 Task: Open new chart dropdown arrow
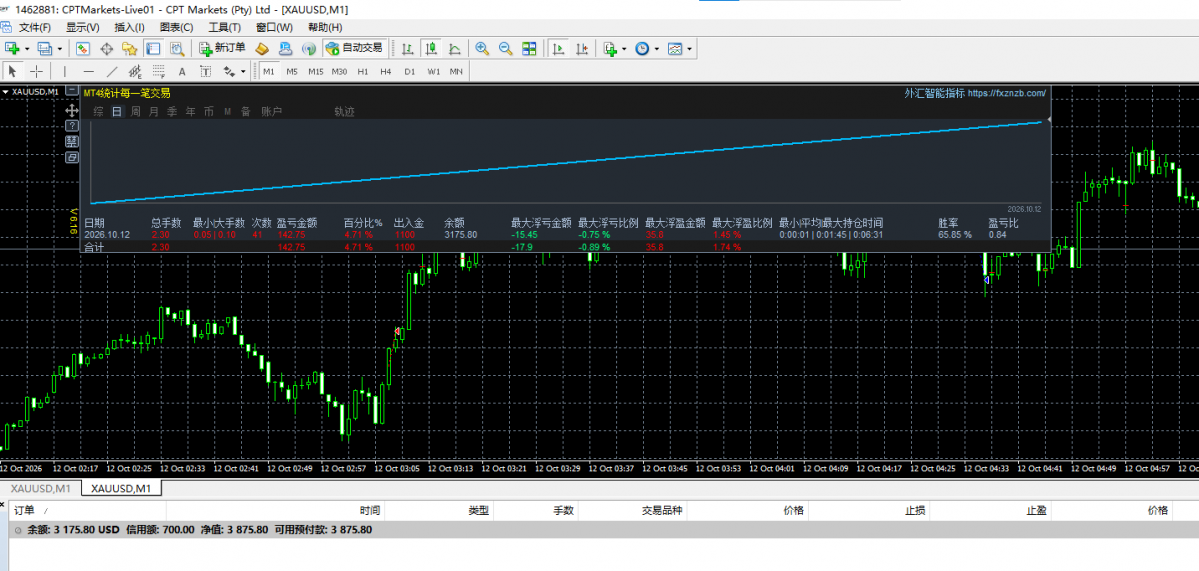28,48
